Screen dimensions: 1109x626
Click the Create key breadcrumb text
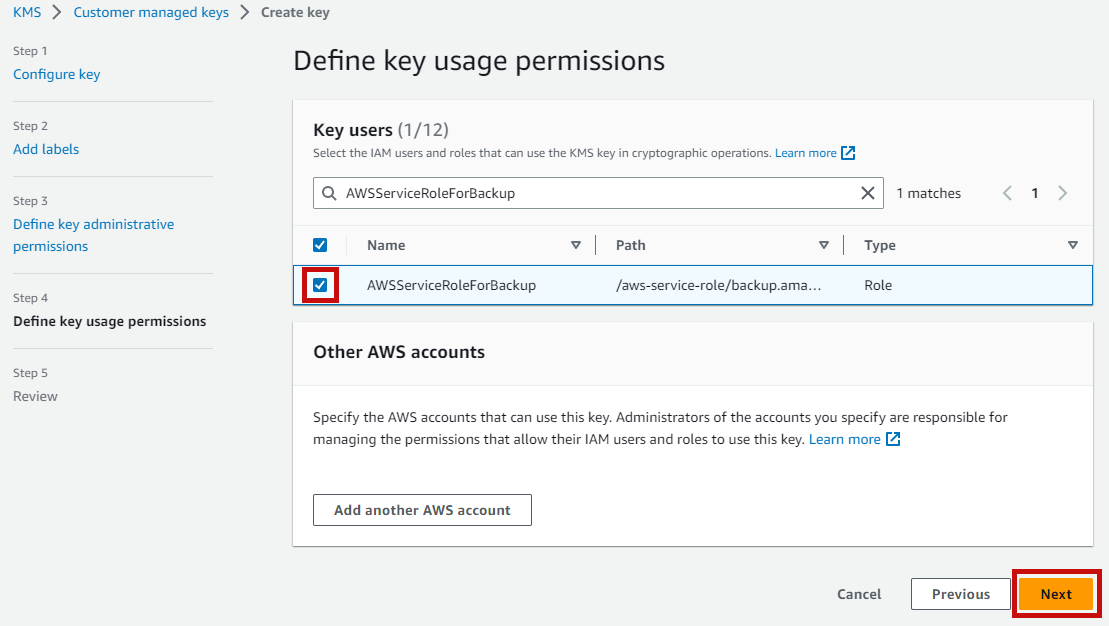click(x=295, y=12)
